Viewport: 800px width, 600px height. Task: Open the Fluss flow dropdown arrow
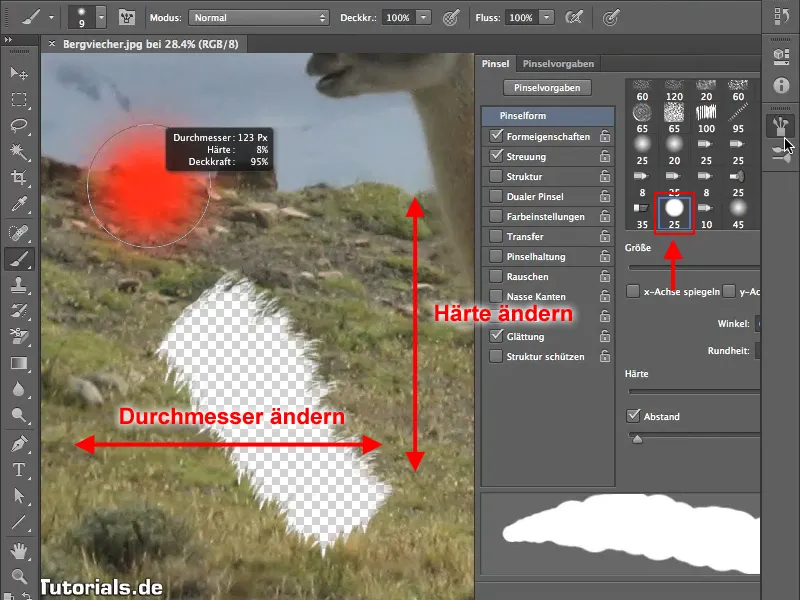pyautogui.click(x=546, y=18)
